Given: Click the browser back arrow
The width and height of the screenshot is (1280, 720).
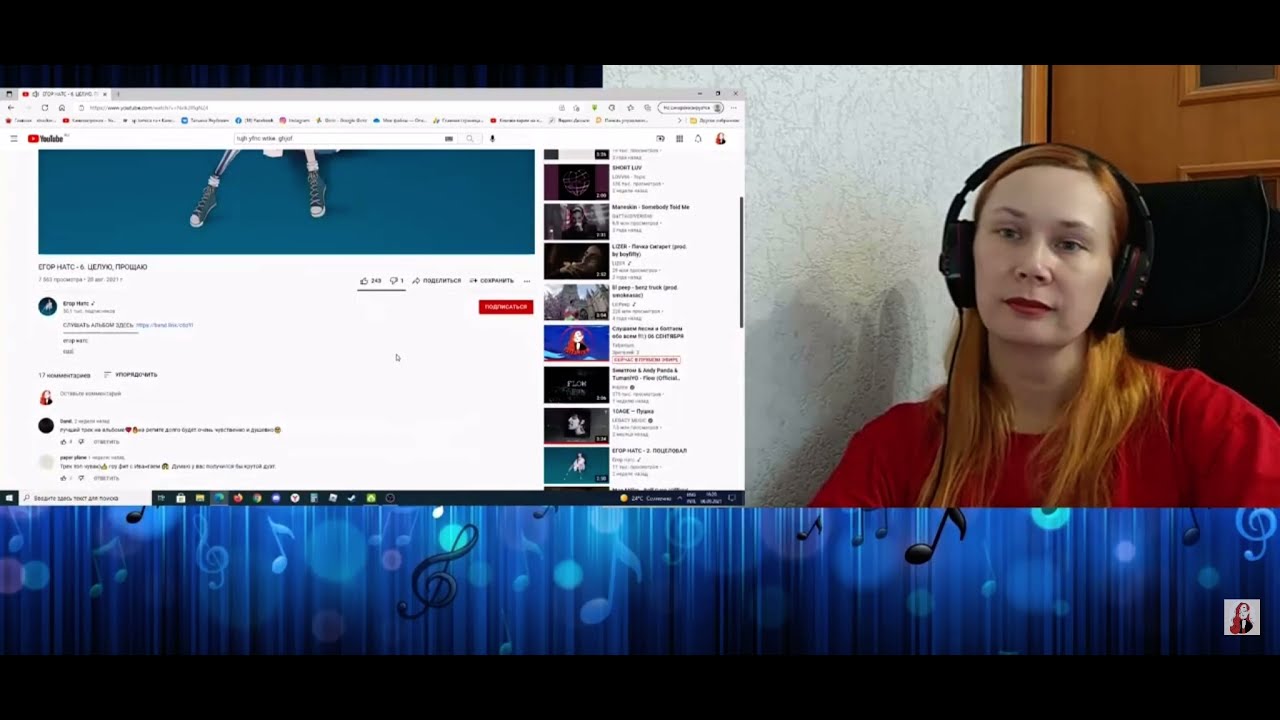Looking at the screenshot, I should pos(11,107).
